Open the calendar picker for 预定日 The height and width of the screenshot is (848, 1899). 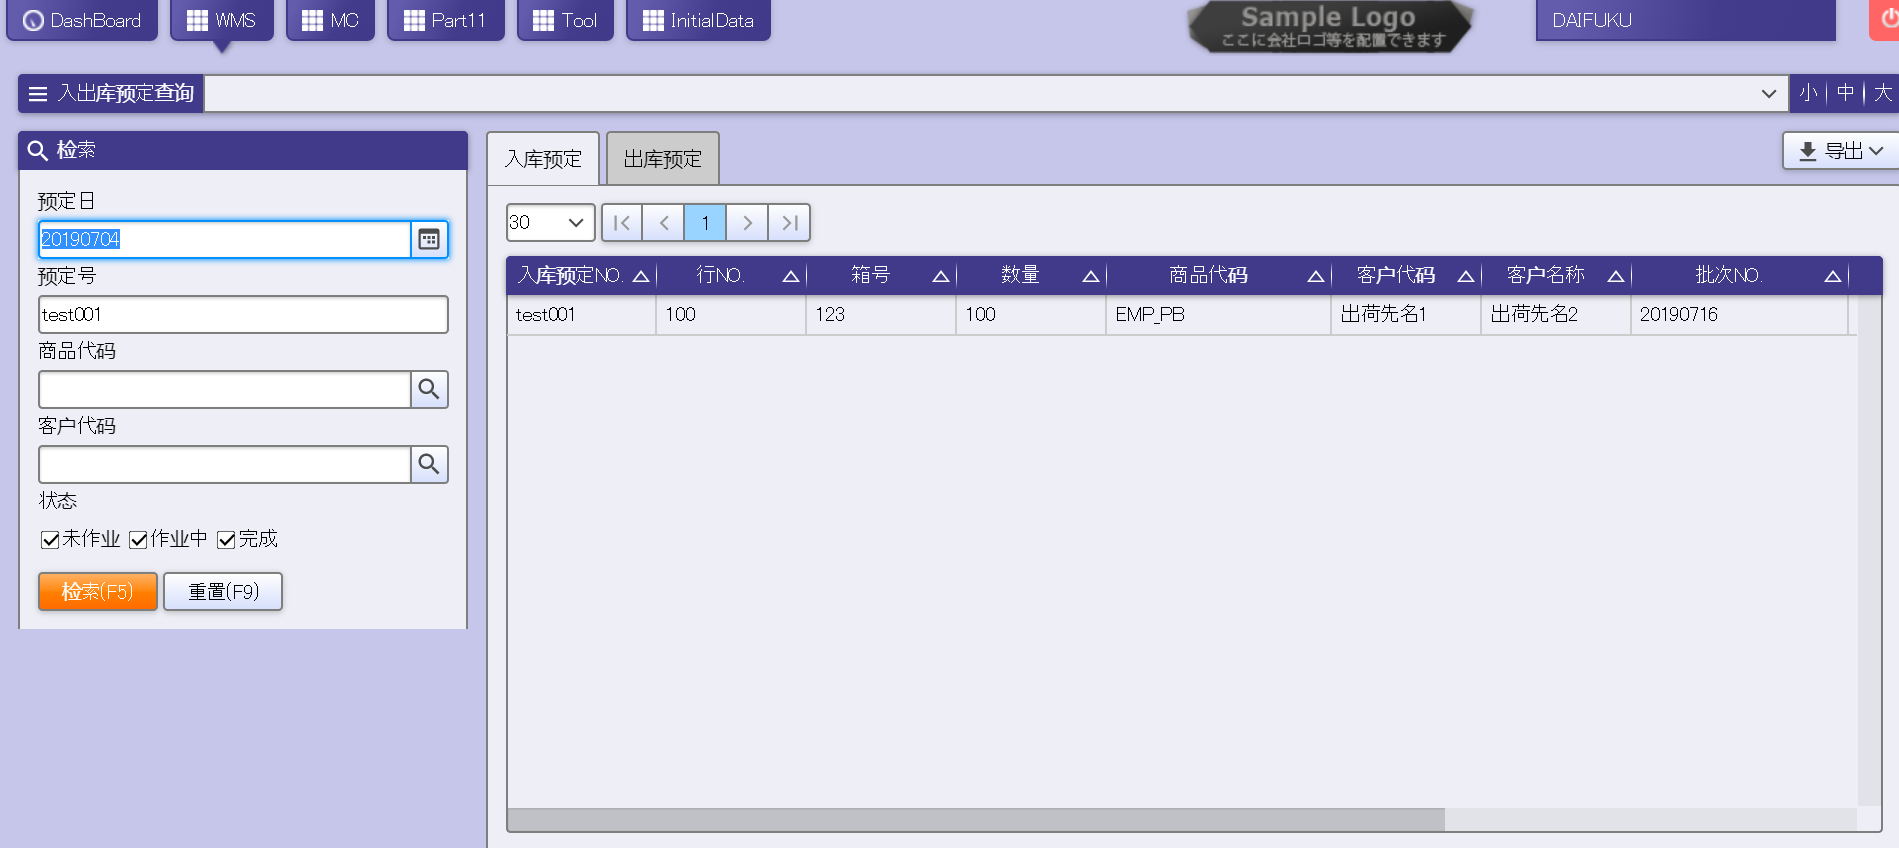[x=429, y=240]
